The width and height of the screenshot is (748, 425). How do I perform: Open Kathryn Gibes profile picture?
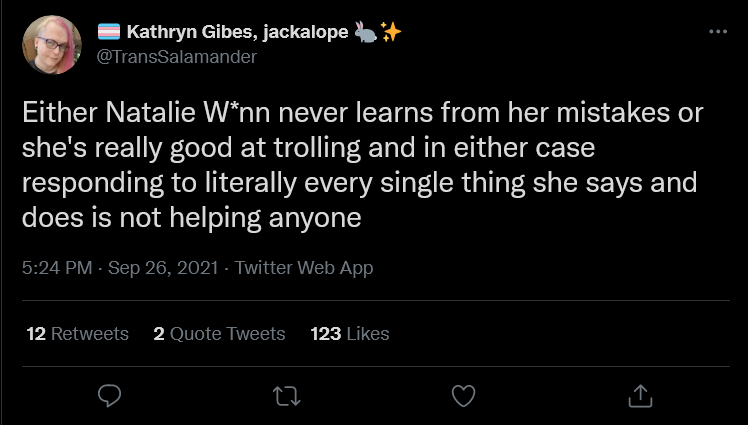[x=52, y=45]
